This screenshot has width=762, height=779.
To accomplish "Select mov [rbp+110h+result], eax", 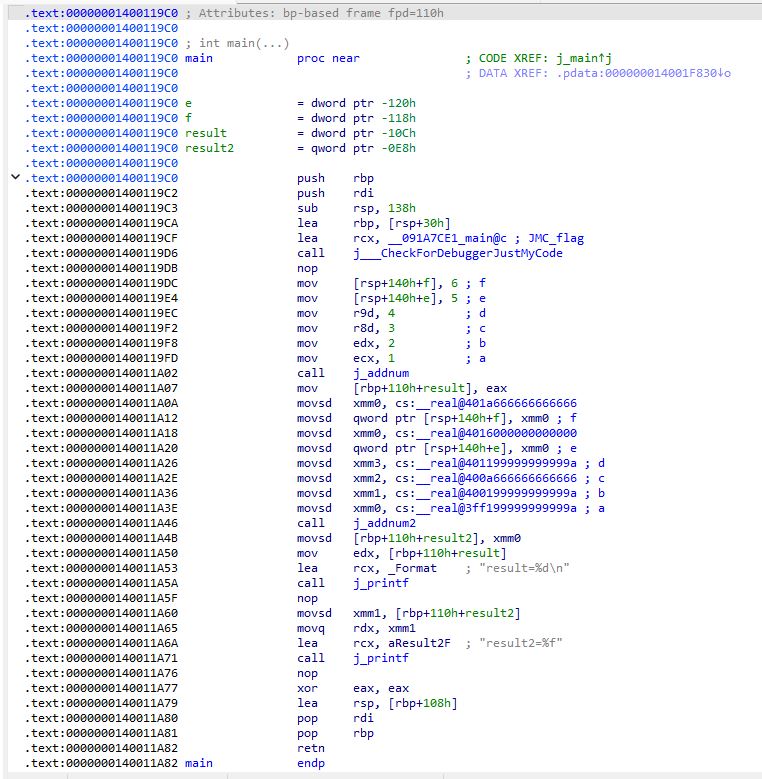I will 402,389.
